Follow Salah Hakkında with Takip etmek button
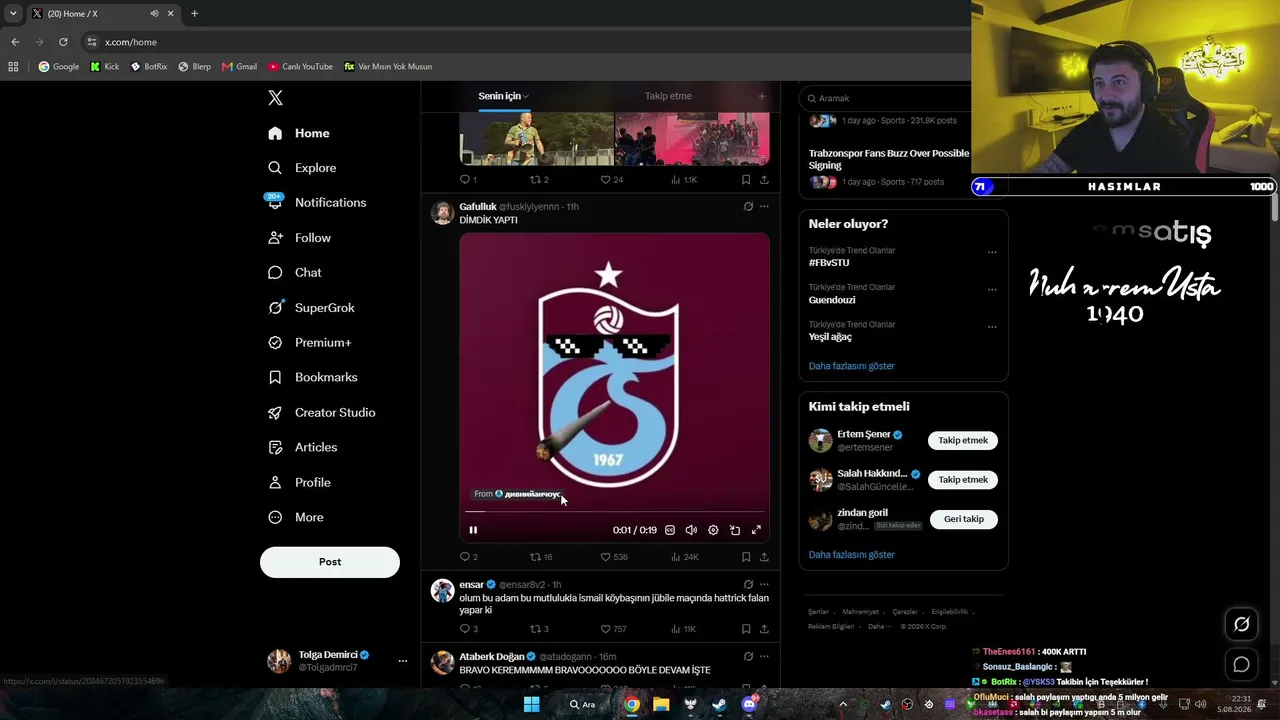 (963, 480)
